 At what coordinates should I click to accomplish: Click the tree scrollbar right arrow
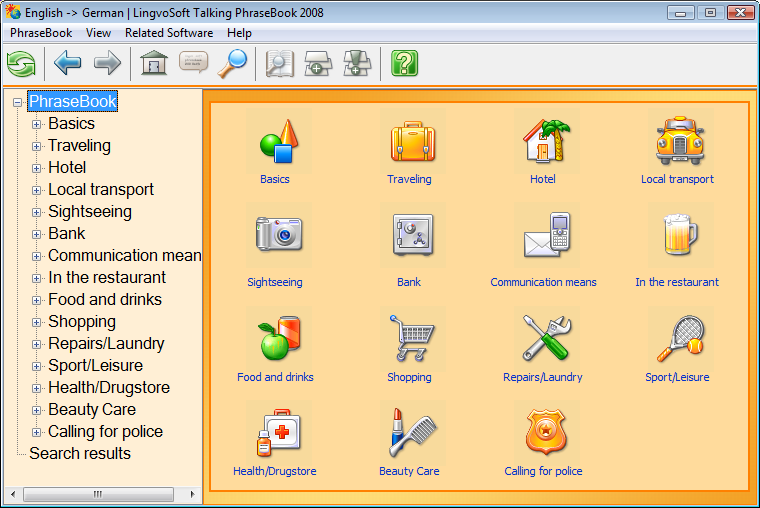tap(192, 494)
